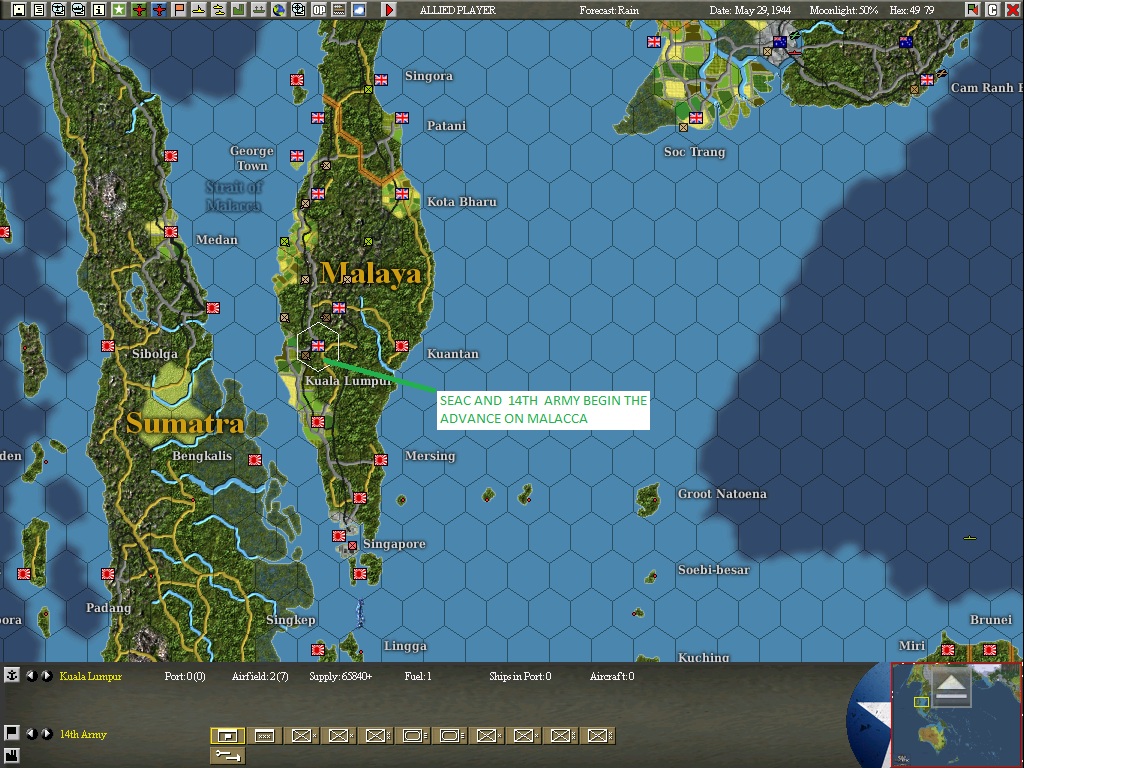Screen dimensions: 1137x774
Task: Select the British flag unit at Patani
Action: pyautogui.click(x=402, y=118)
